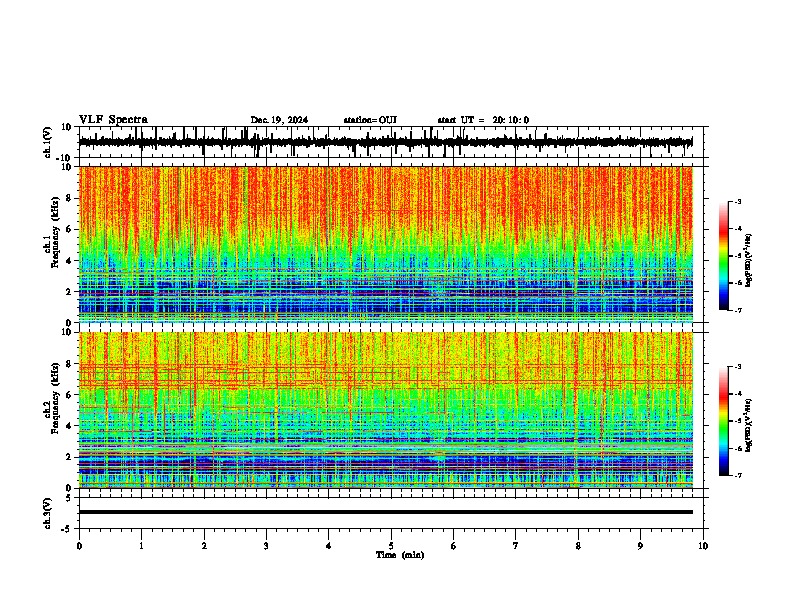Image resolution: width=792 pixels, height=612 pixels.
Task: Click time axis tick label "5"
Action: pos(391,546)
